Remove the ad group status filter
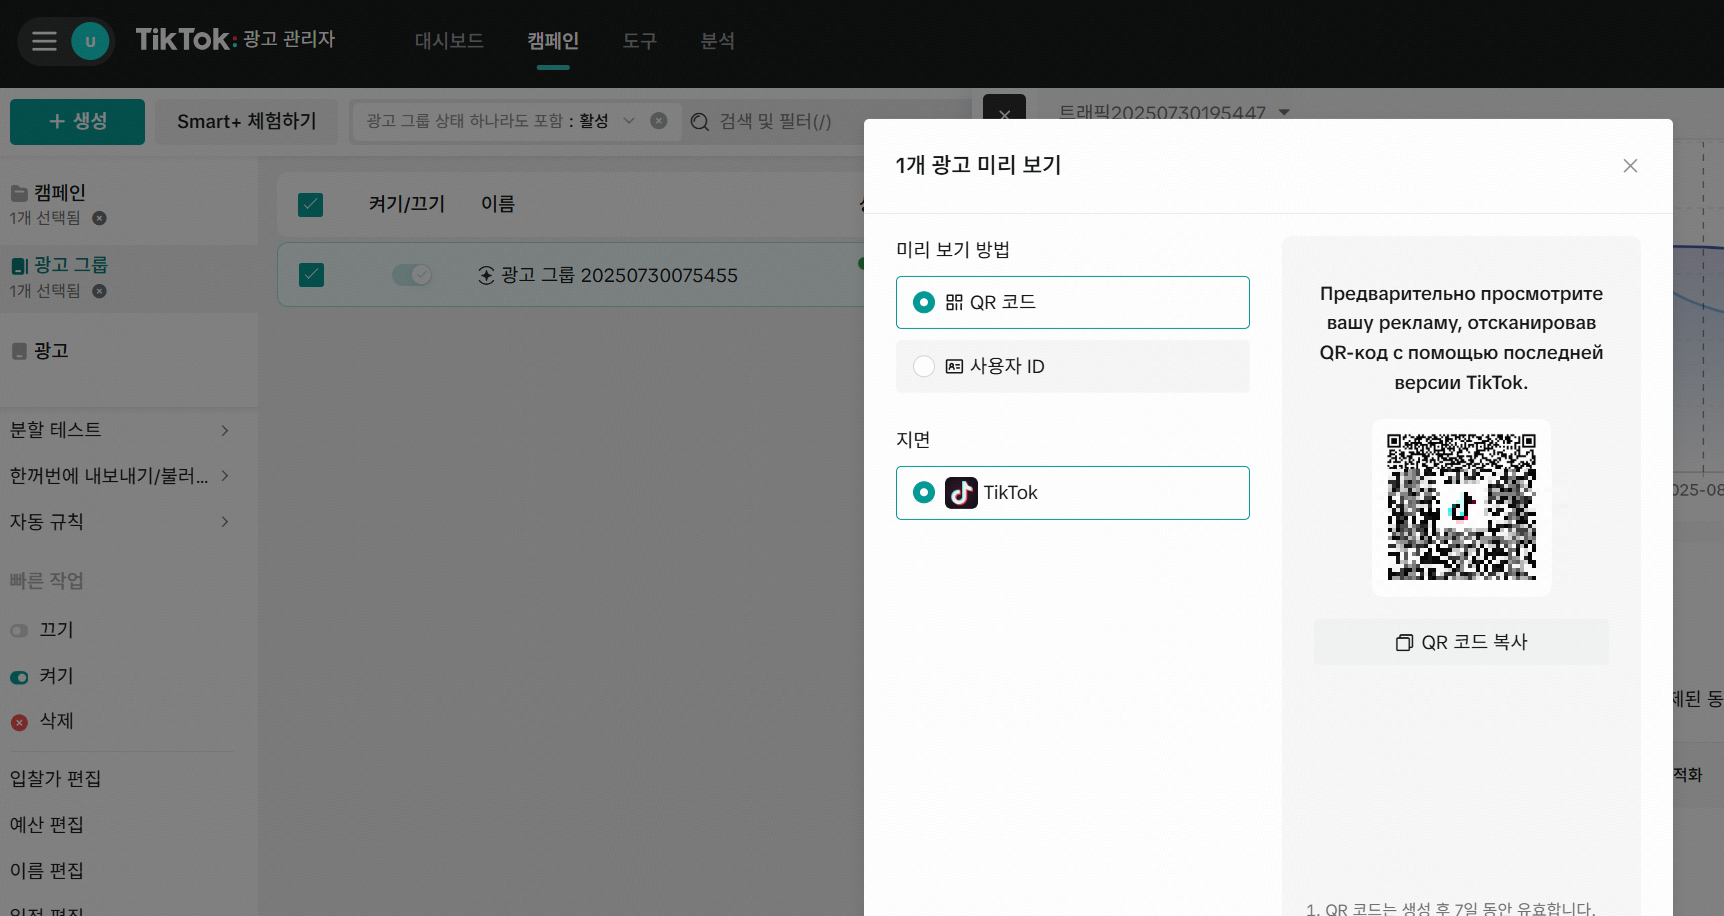1724x916 pixels. point(659,121)
